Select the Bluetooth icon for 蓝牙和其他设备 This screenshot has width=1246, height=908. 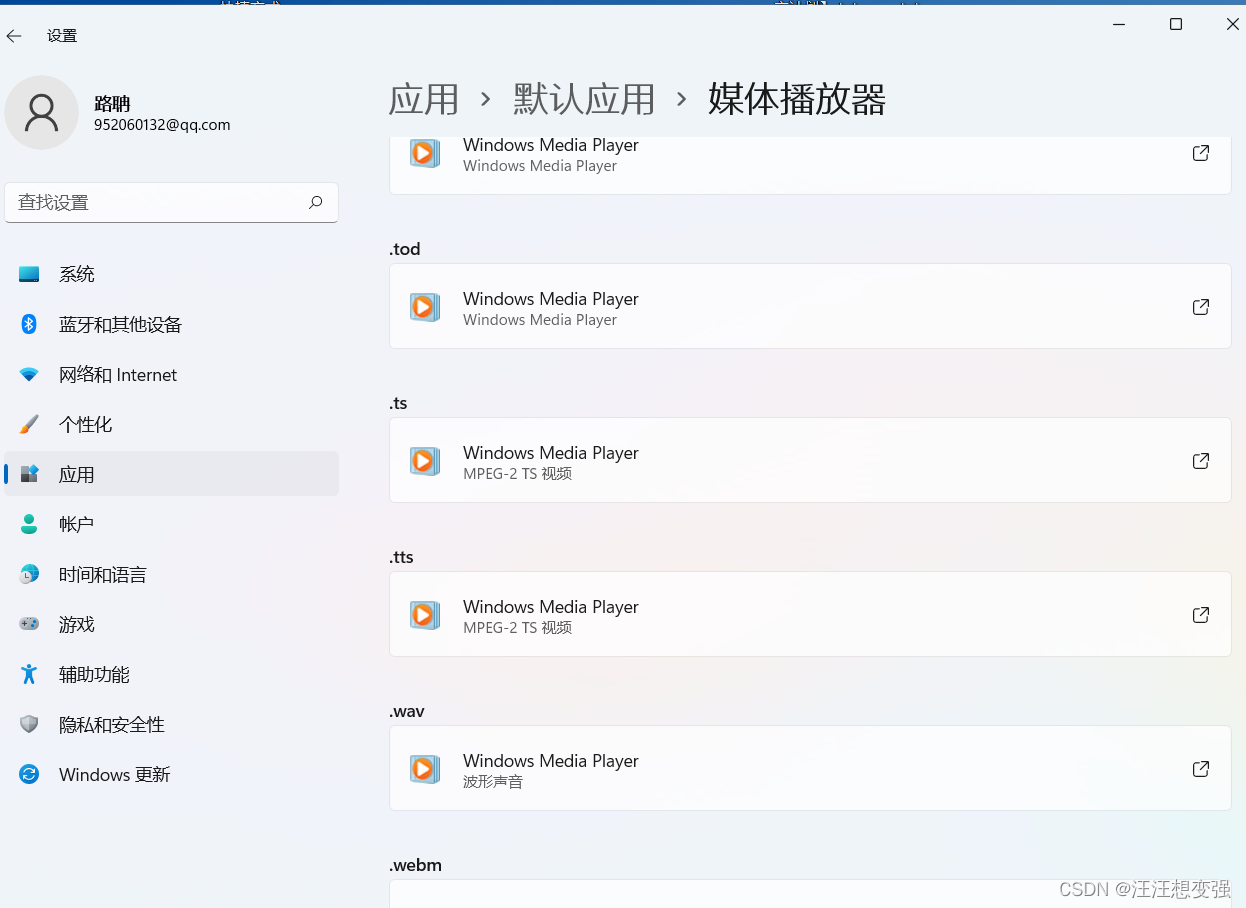click(x=29, y=324)
